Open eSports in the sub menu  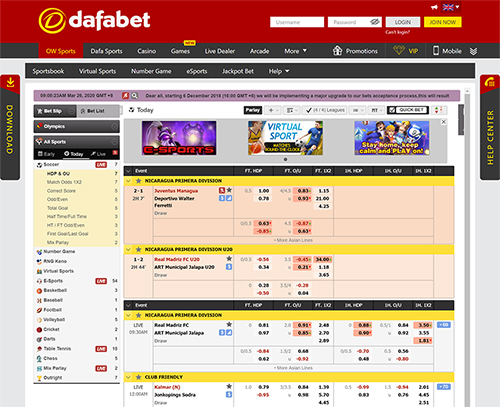click(x=197, y=71)
